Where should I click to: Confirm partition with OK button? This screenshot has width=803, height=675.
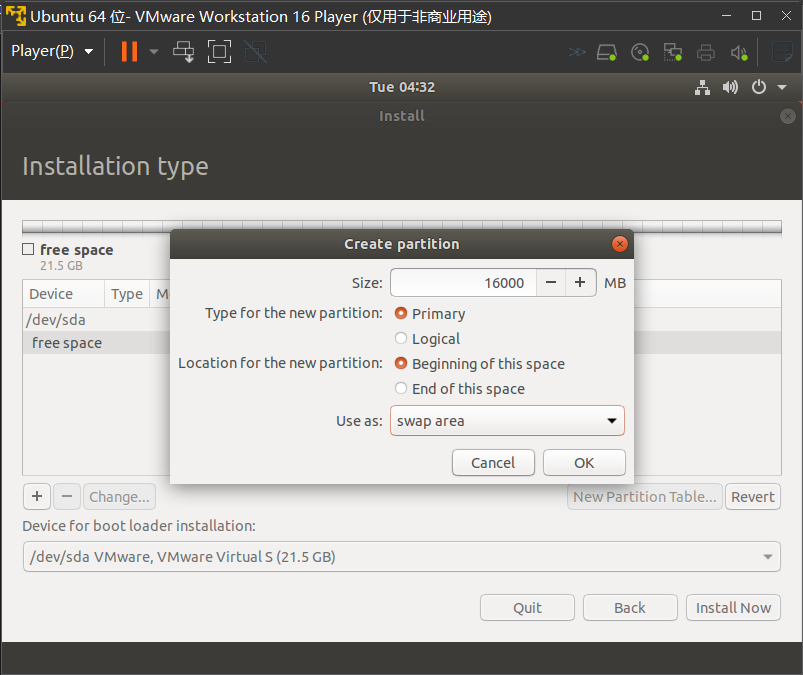(x=584, y=462)
